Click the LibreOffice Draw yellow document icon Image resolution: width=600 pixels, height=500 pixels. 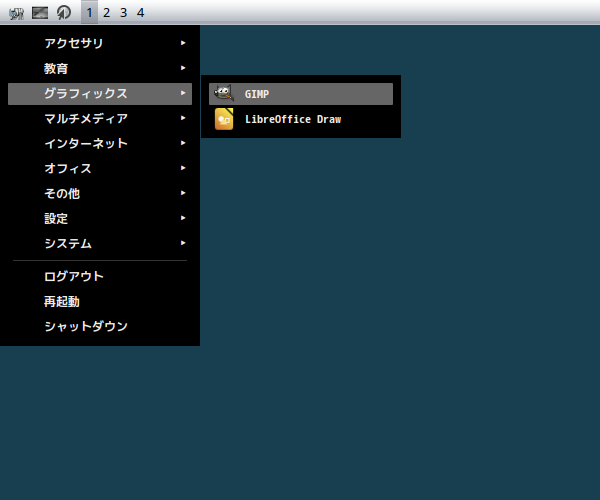tap(224, 119)
